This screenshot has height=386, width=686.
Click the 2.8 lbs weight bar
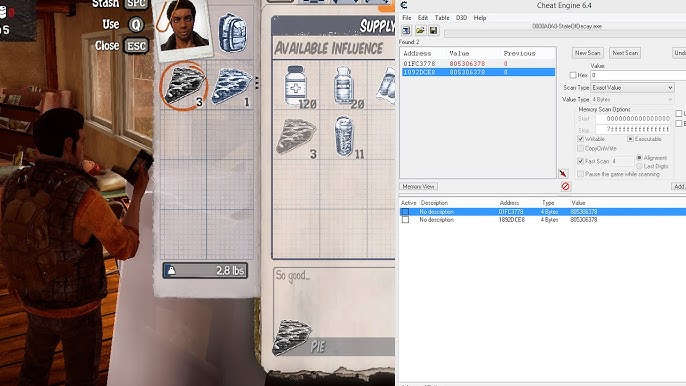click(x=205, y=271)
